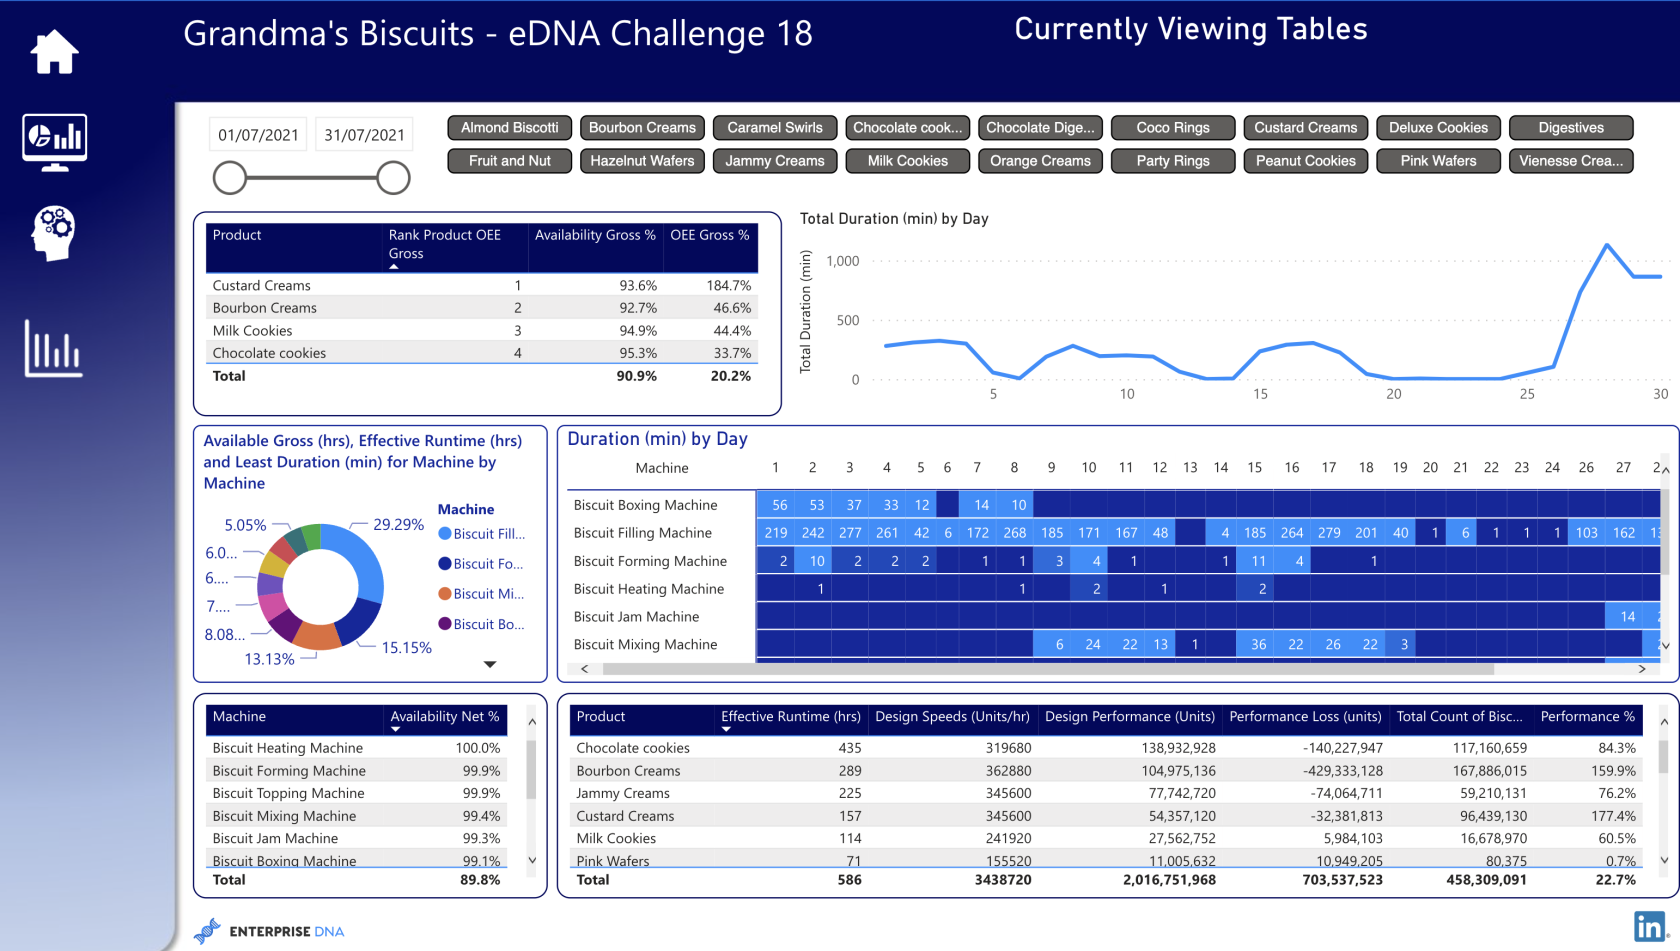The image size is (1680, 951).
Task: Click the Biscuit Forming Machine legend marker
Action: 445,564
